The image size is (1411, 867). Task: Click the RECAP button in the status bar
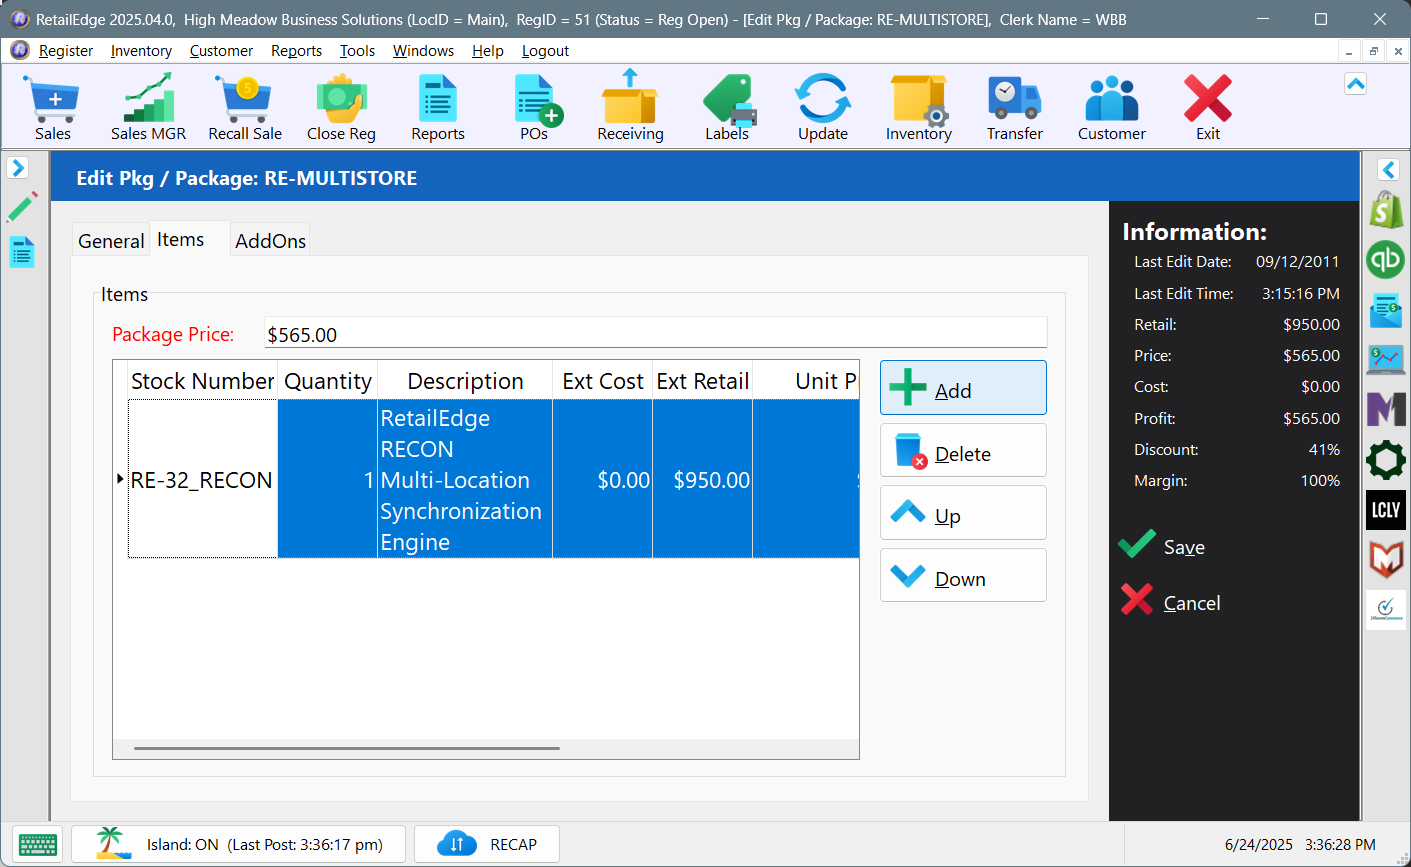tap(487, 844)
